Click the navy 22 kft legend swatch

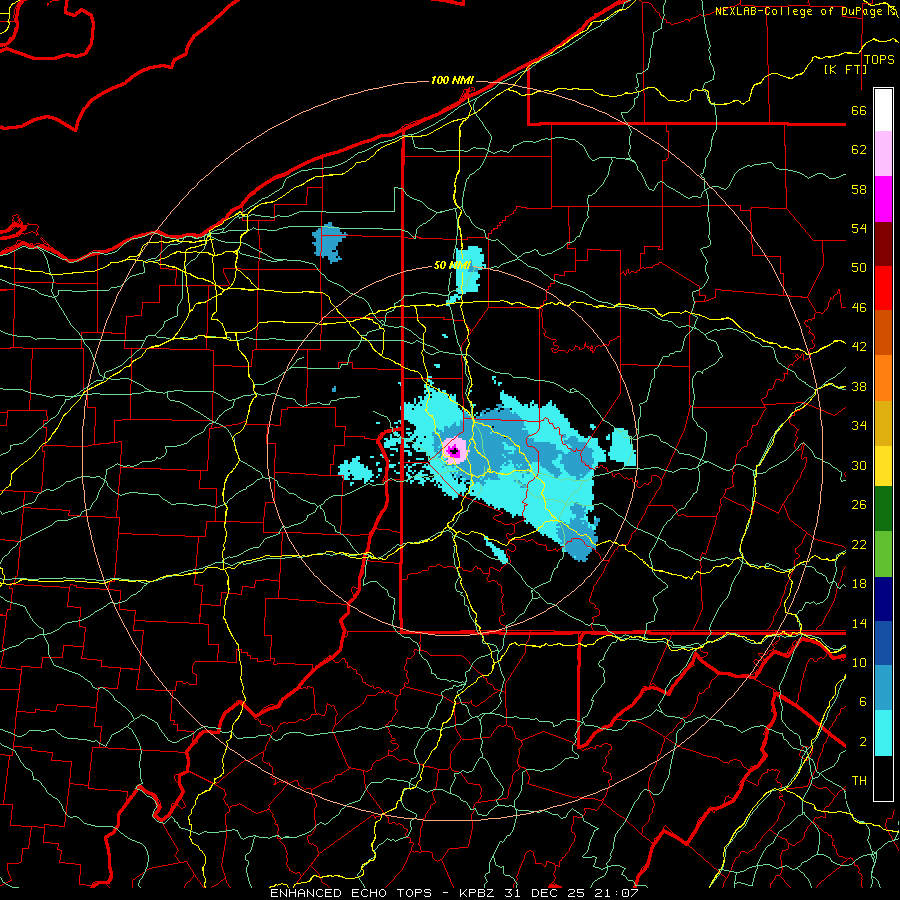click(x=883, y=599)
